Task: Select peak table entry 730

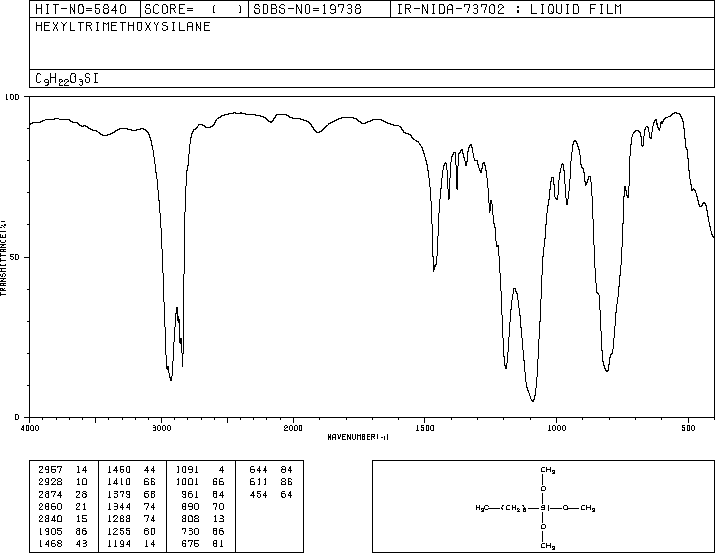Action: pyautogui.click(x=191, y=532)
